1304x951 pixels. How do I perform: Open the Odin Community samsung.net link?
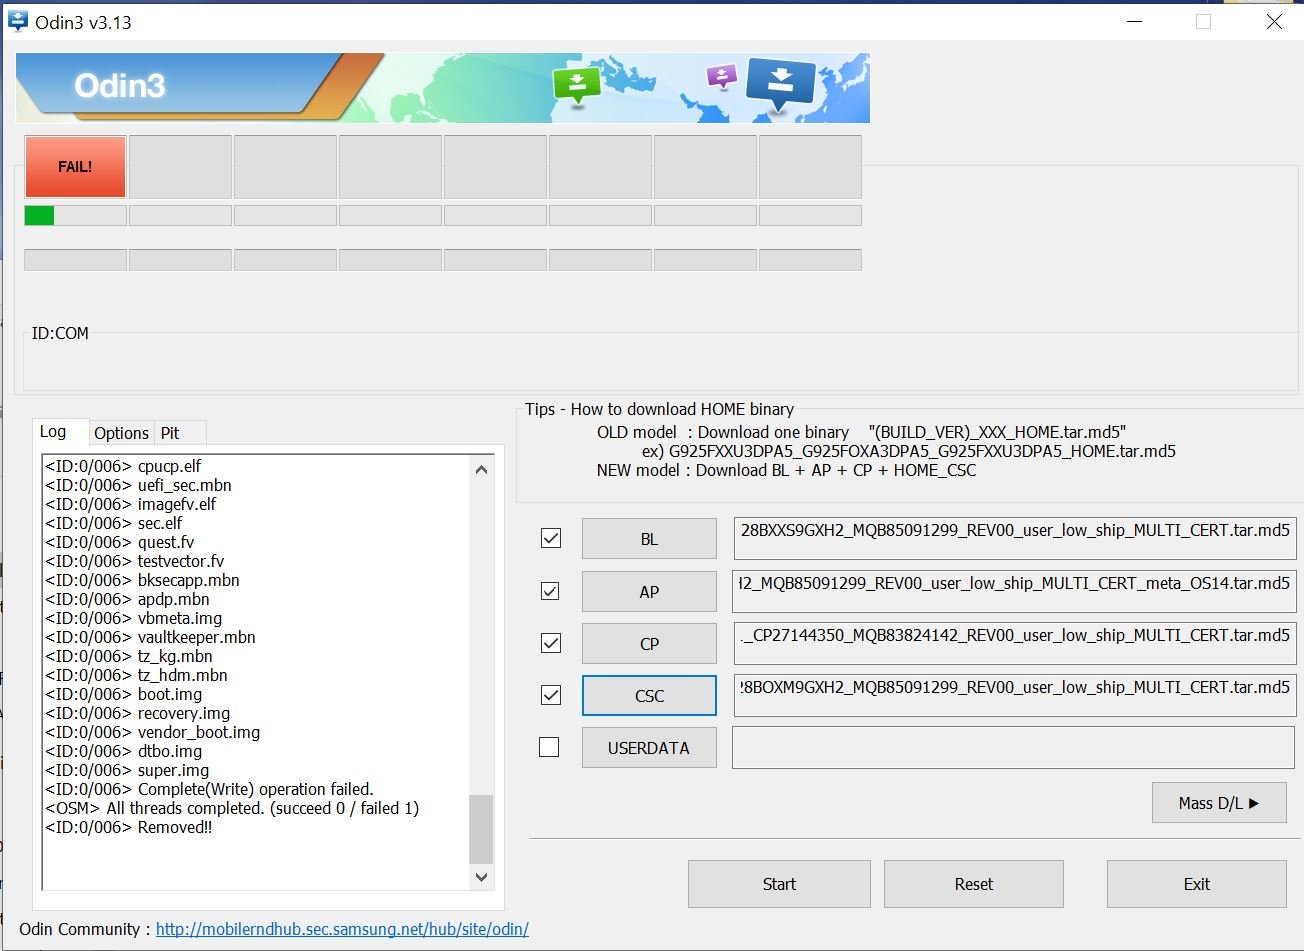342,929
